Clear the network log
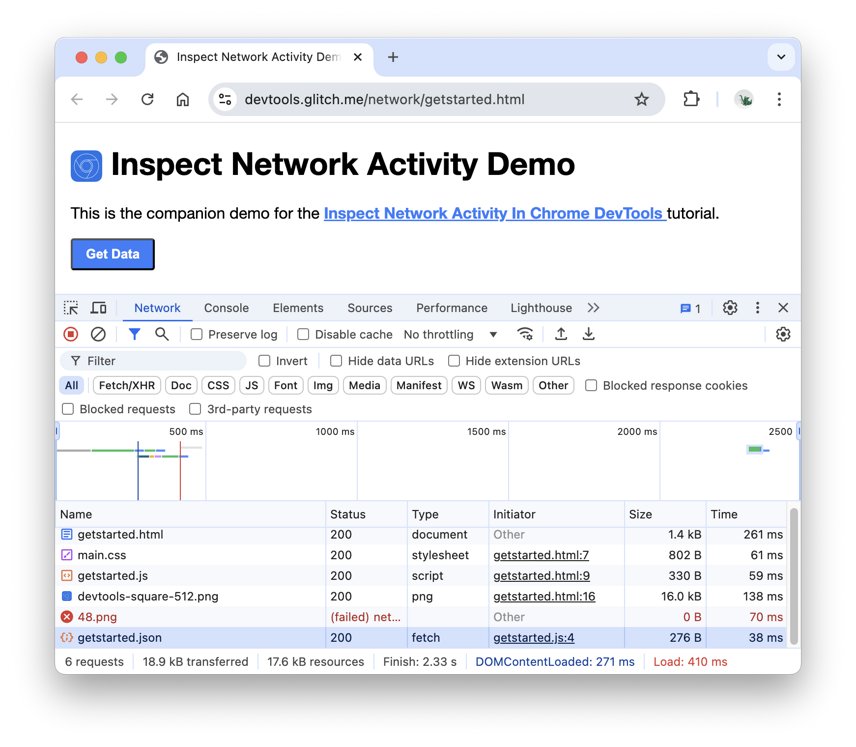This screenshot has height=747, width=856. (x=98, y=334)
